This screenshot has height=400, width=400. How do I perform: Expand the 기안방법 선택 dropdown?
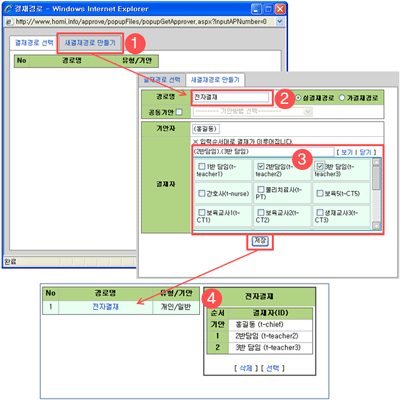(252, 112)
